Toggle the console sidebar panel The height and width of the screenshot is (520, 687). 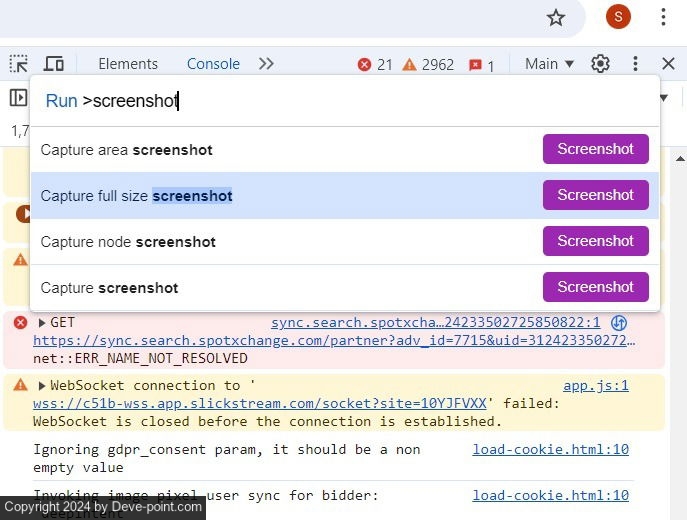[x=18, y=98]
